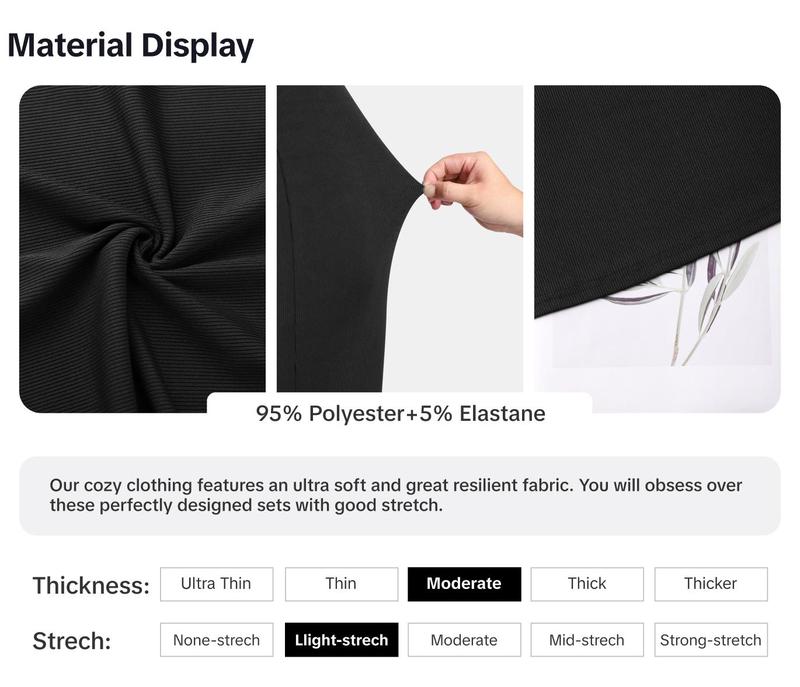Click the Strech label
Viewport: 800px width, 687px height.
point(72,641)
